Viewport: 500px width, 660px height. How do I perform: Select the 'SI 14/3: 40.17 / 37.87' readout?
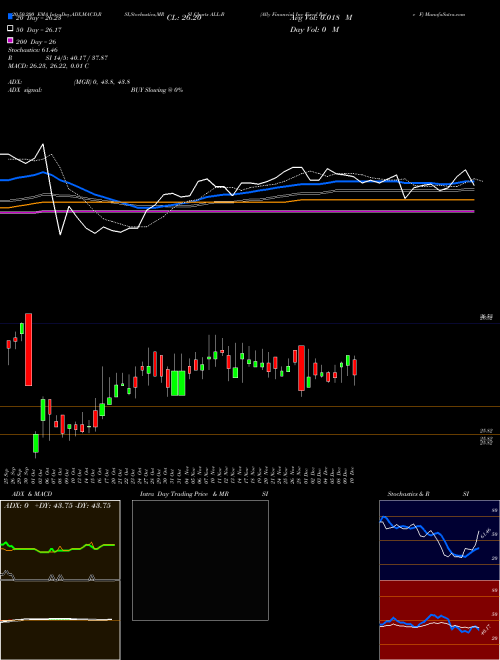(x=77, y=58)
